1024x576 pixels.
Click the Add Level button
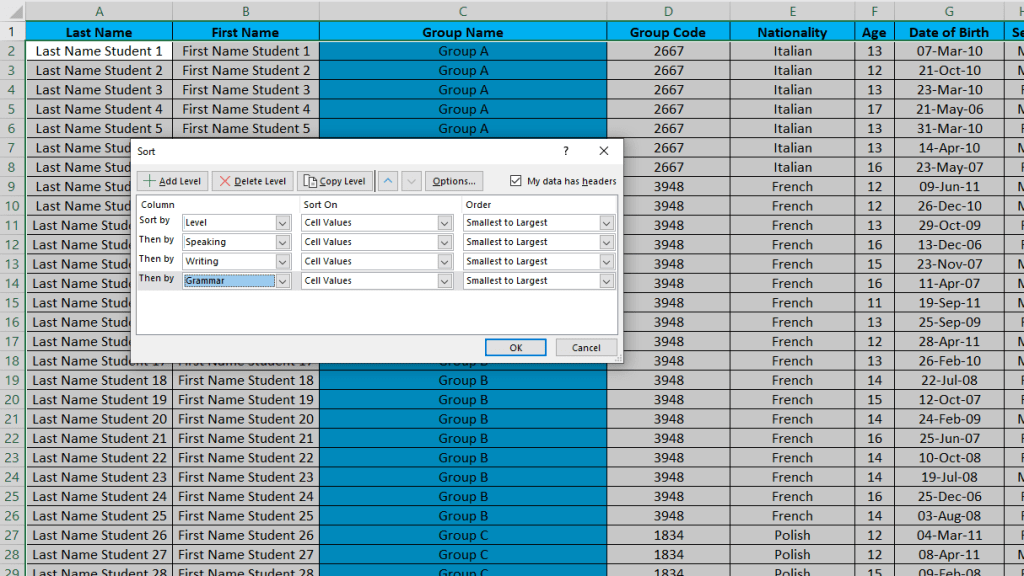pos(173,181)
